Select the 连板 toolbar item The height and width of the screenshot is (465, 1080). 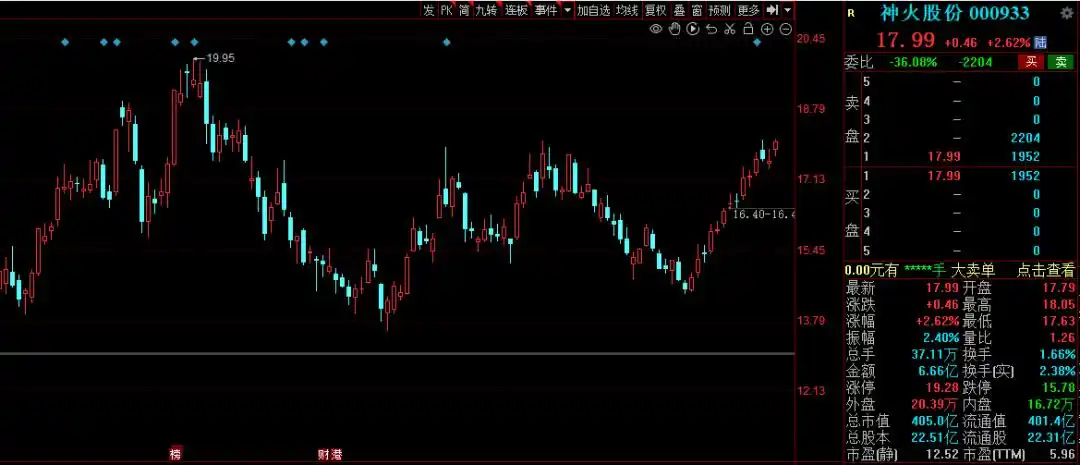(516, 10)
